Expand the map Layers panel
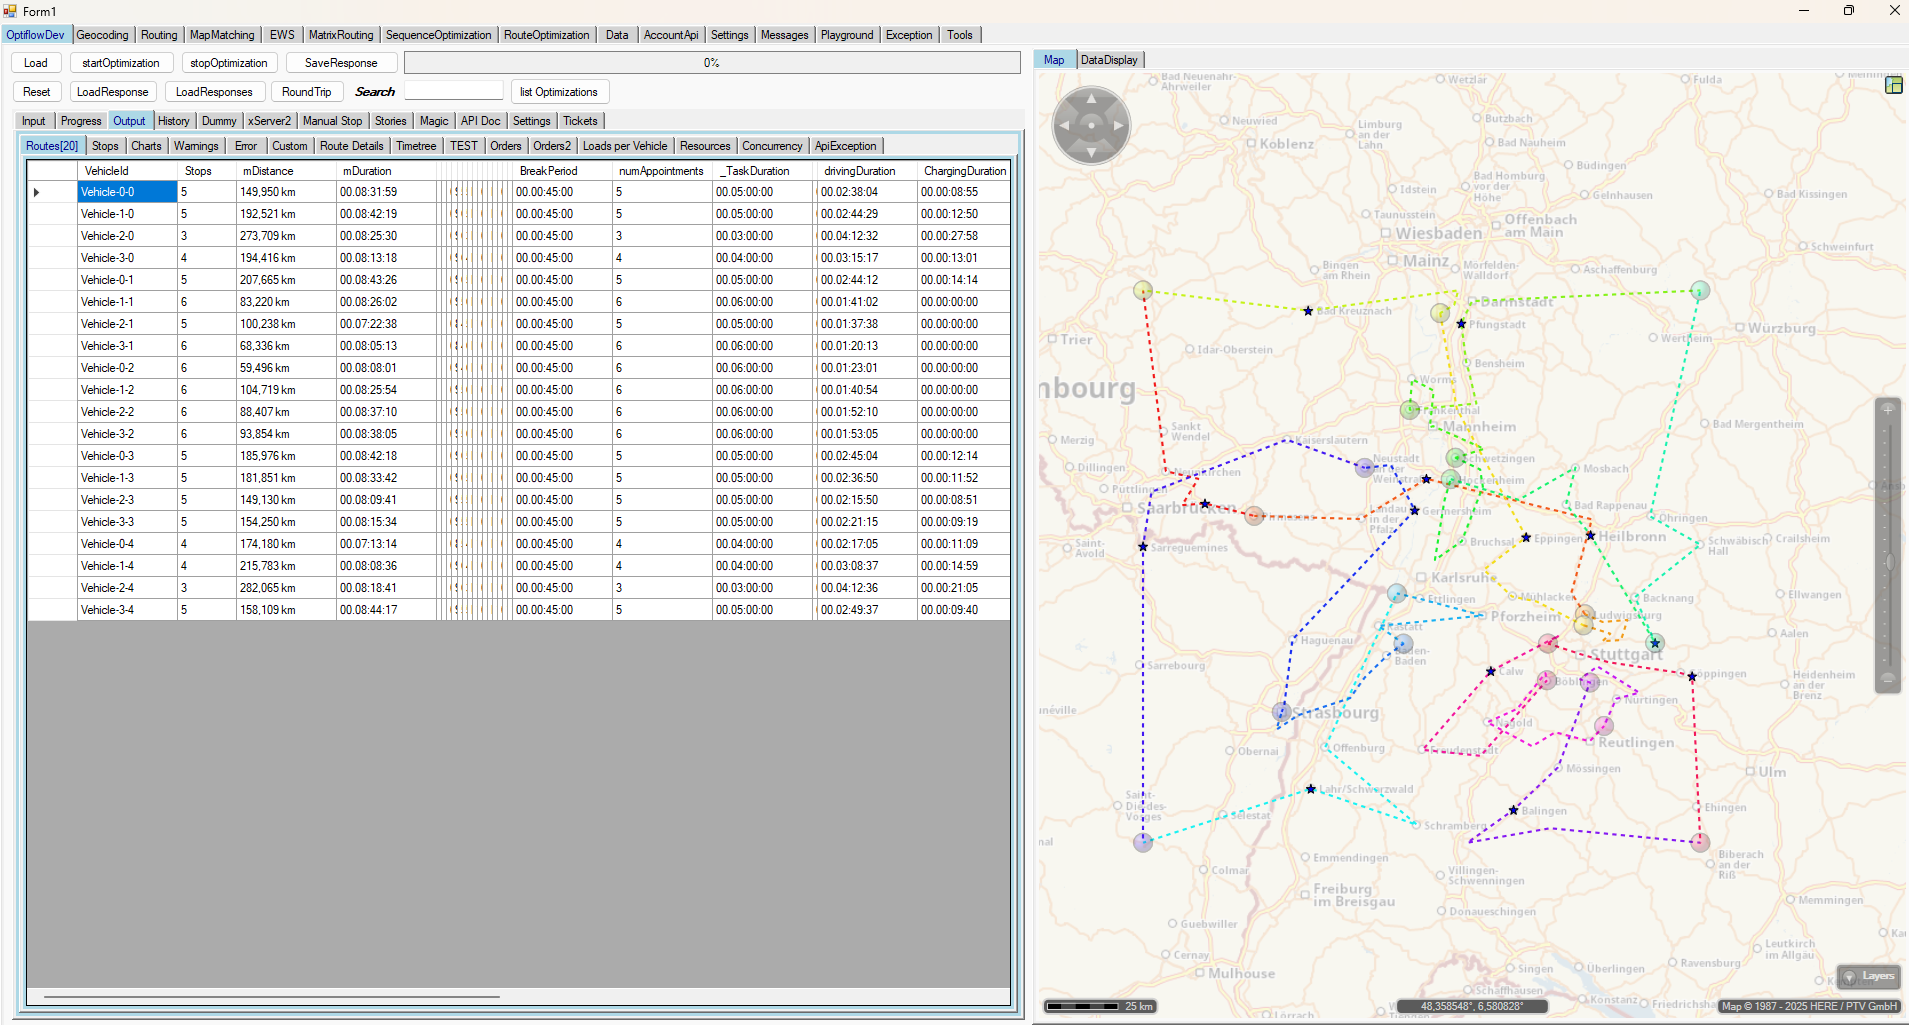The width and height of the screenshot is (1909, 1025). point(1869,976)
